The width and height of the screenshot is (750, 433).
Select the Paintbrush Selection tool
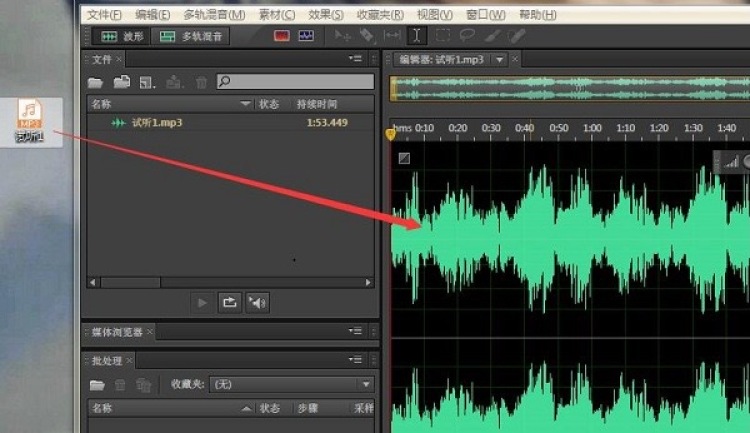492,36
